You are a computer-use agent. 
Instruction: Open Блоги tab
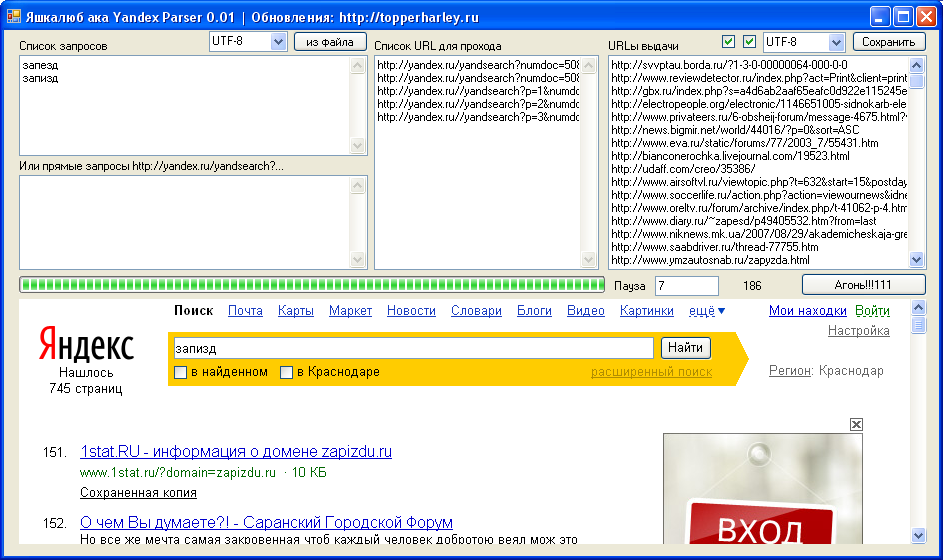tap(535, 310)
